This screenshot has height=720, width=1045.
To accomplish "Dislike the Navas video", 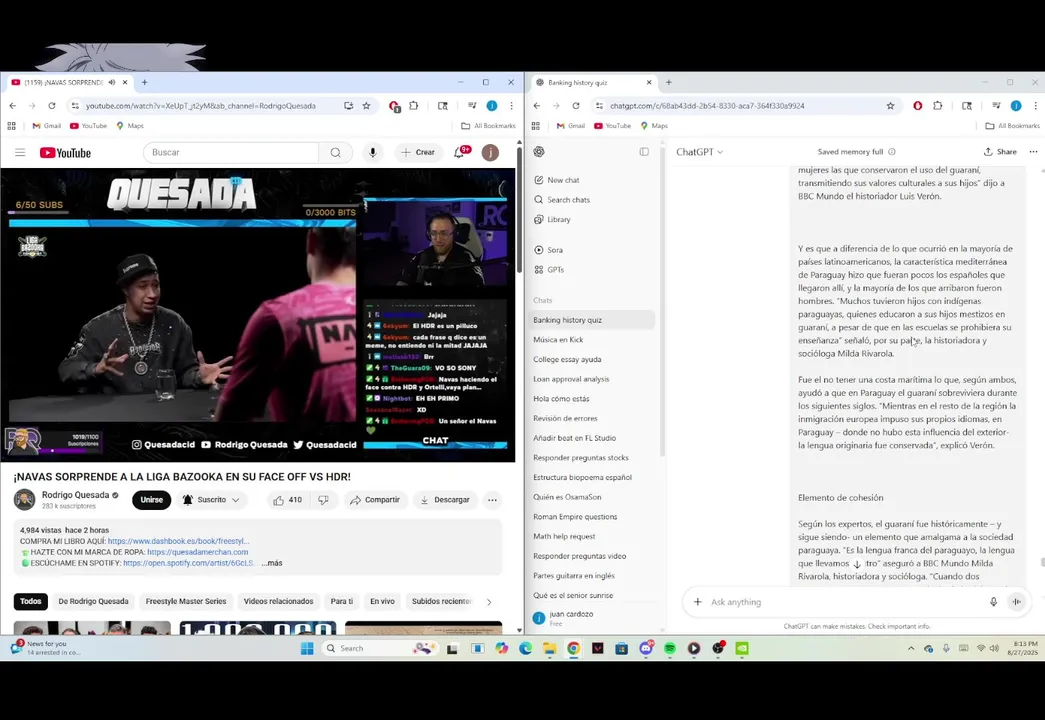I will point(323,500).
